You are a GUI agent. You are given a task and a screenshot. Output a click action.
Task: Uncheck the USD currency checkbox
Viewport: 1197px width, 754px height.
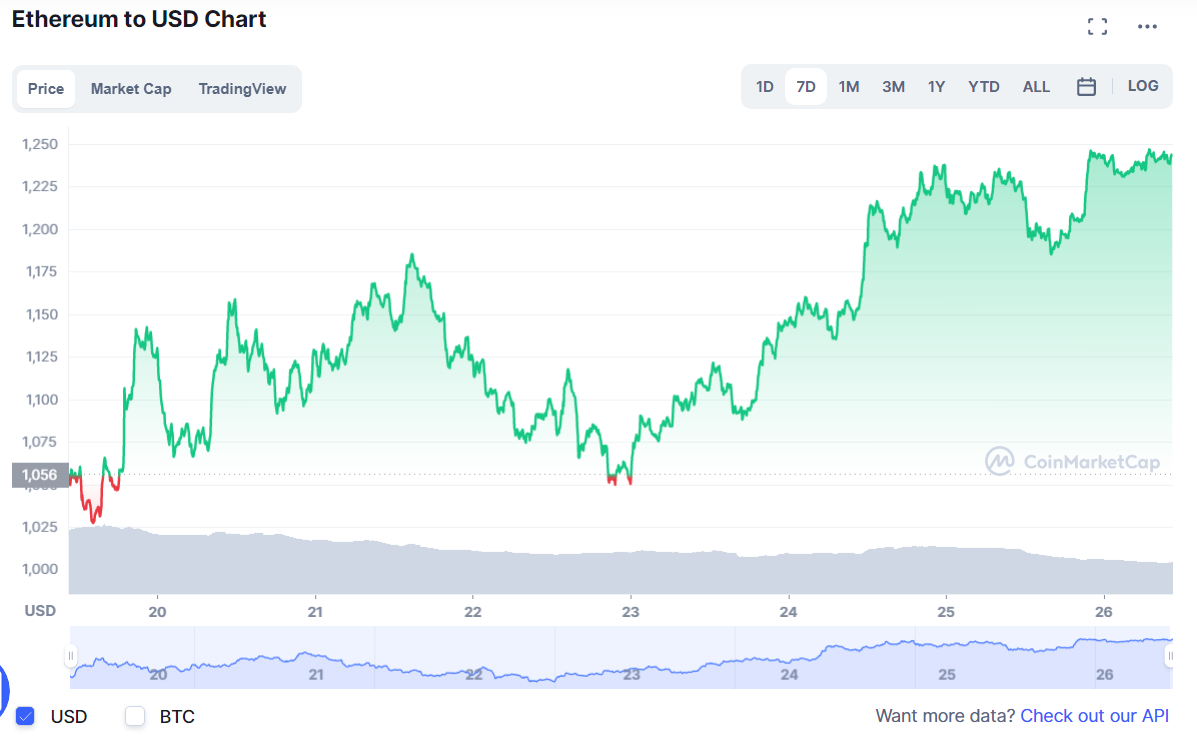pos(25,716)
